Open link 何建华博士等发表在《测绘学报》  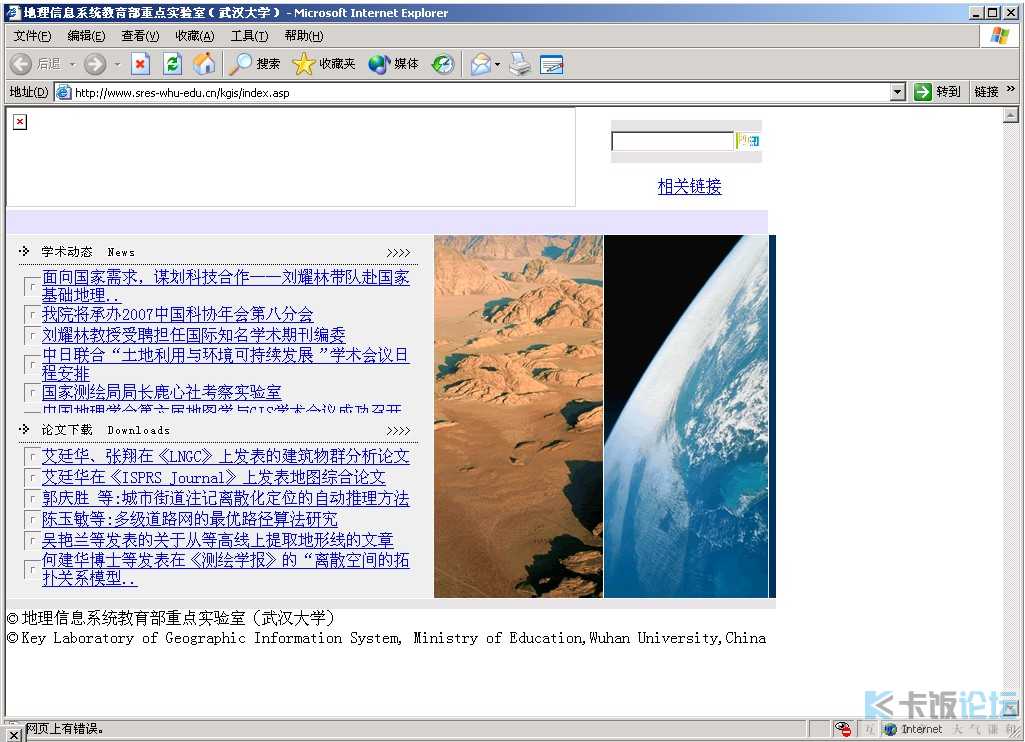[226, 569]
